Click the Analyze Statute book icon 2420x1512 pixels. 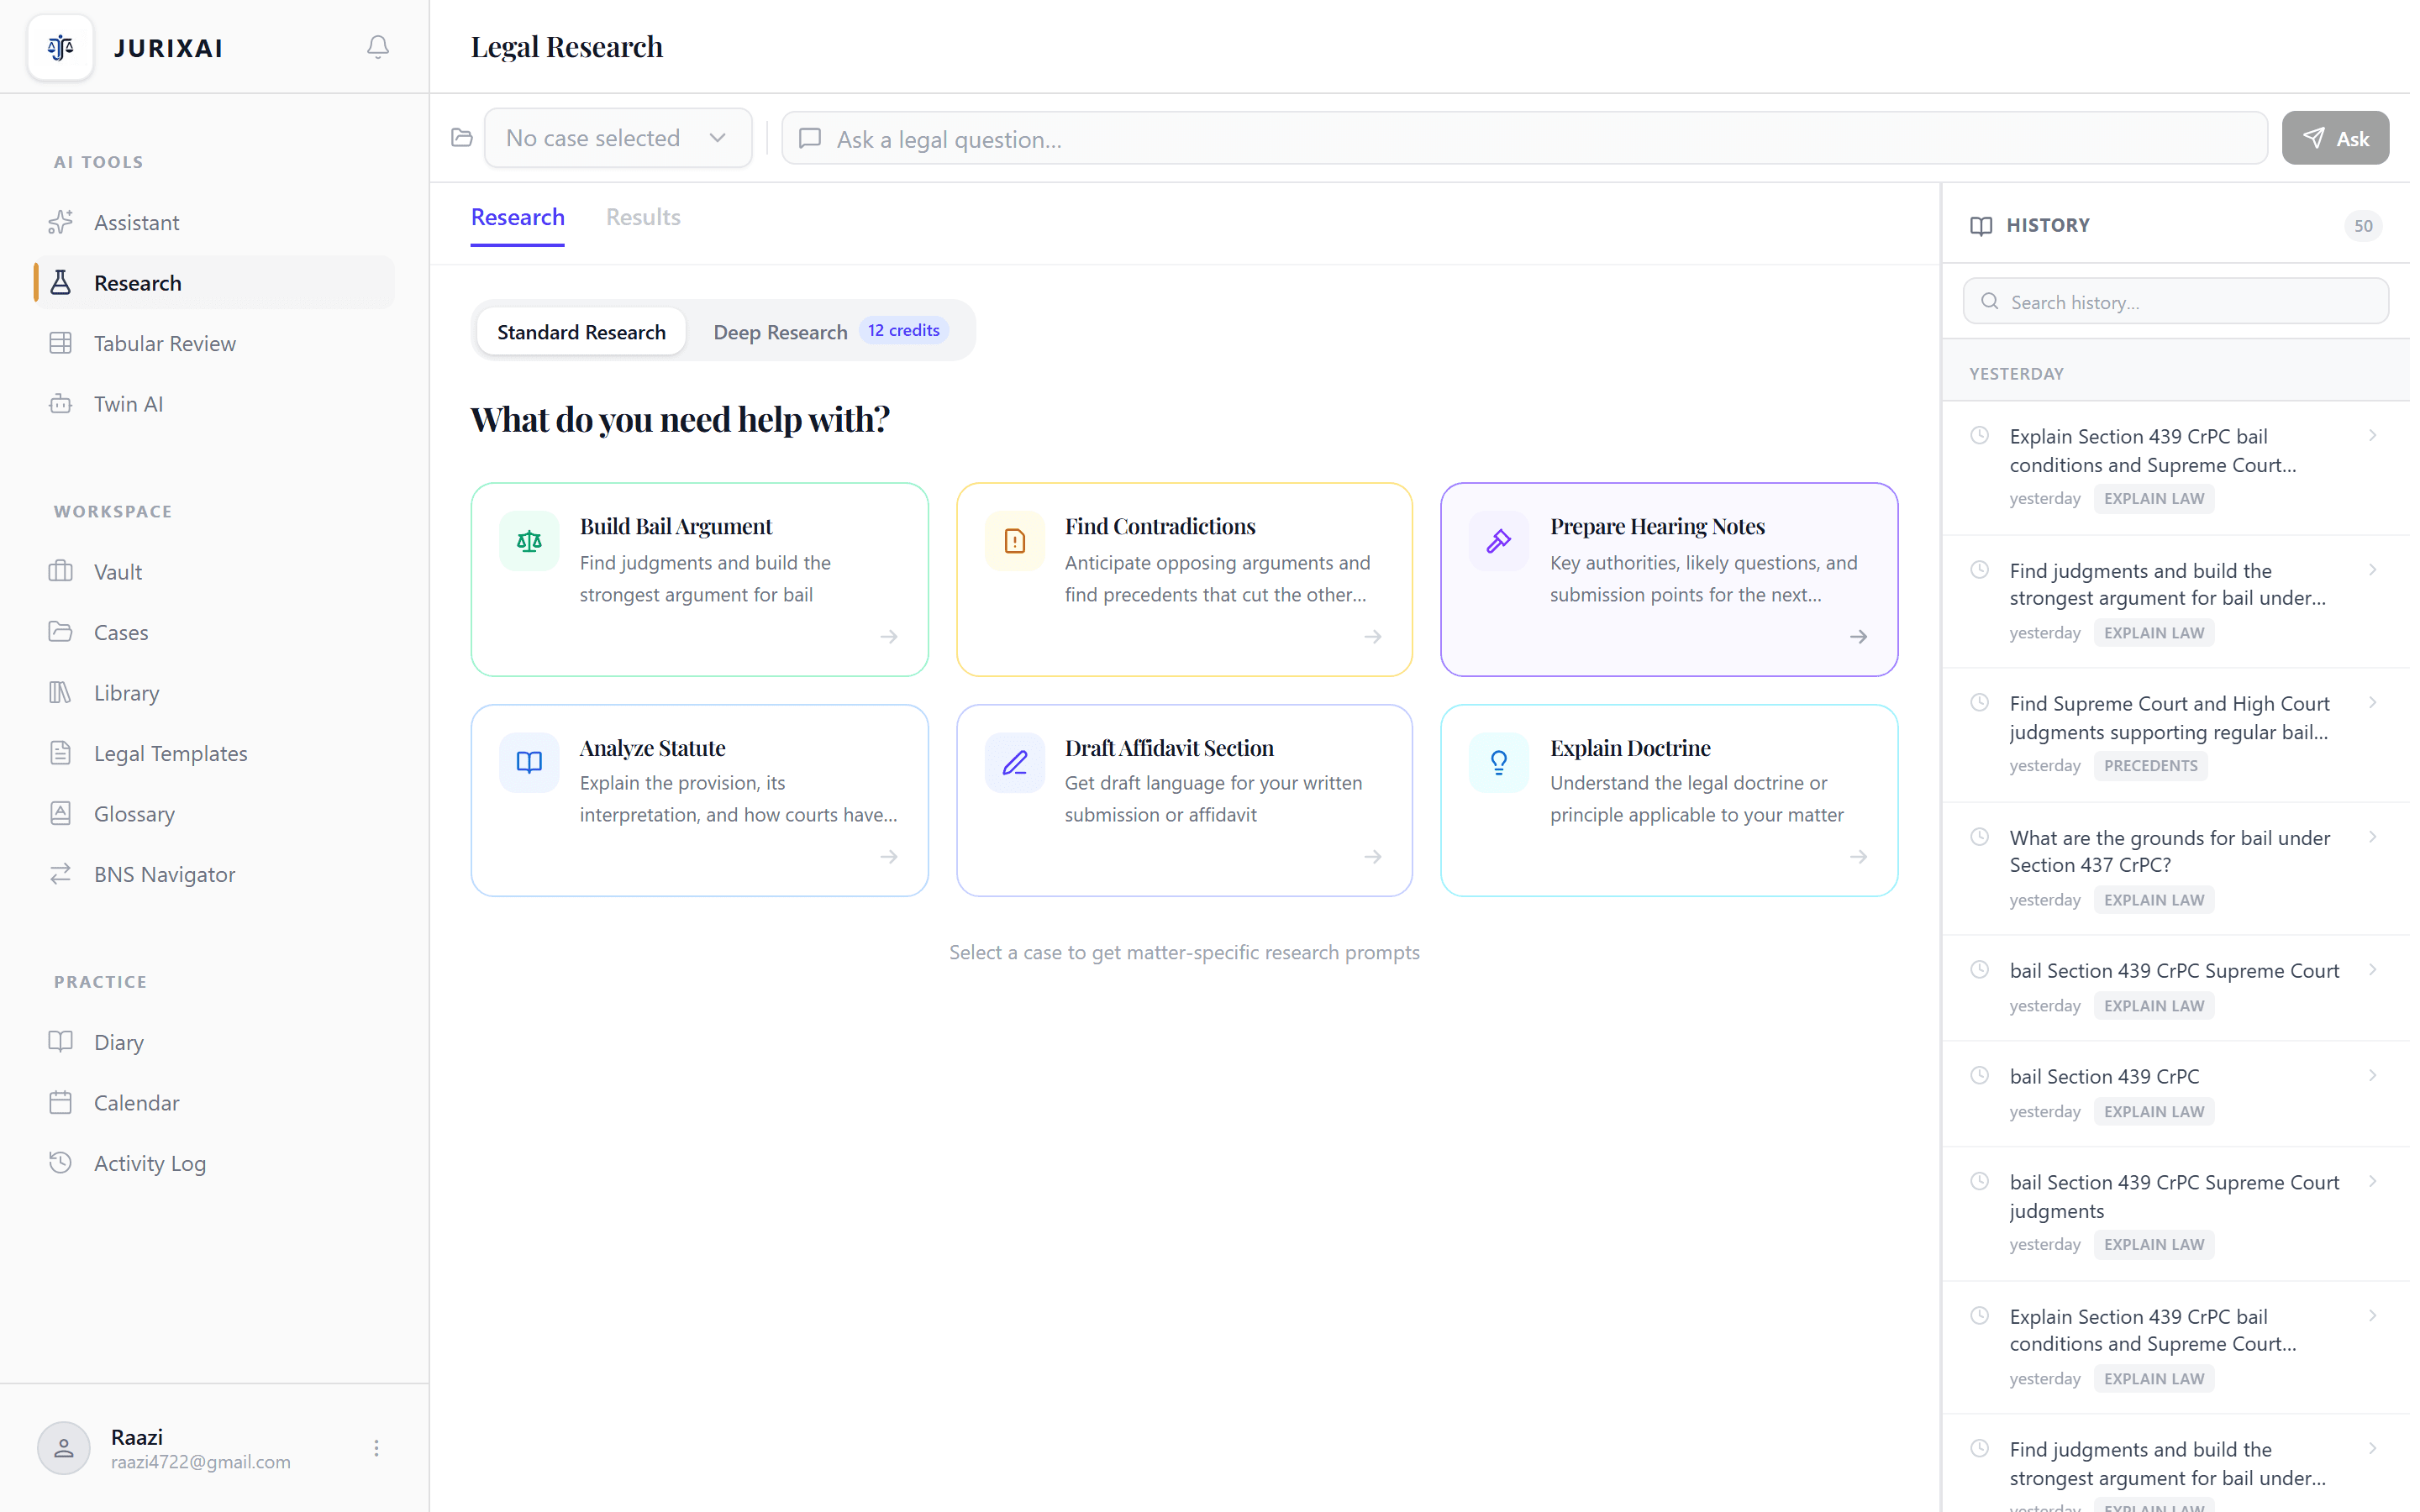pyautogui.click(x=529, y=762)
